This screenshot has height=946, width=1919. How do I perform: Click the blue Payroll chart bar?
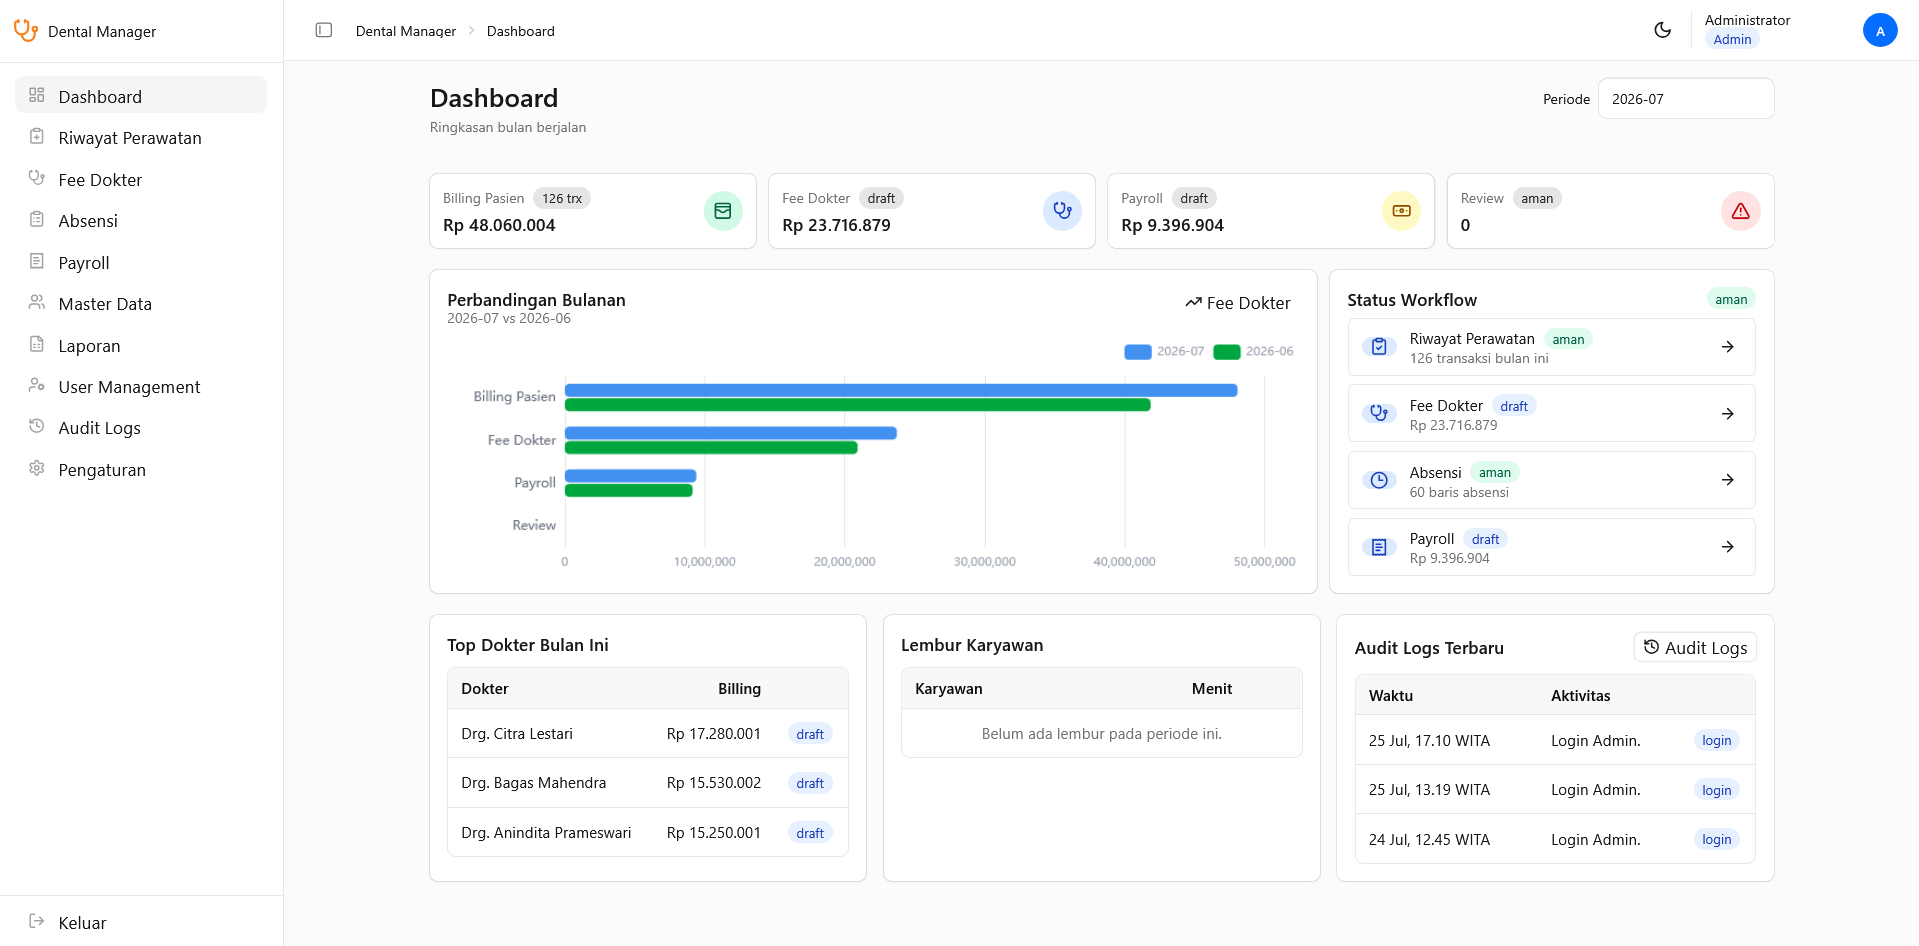coord(630,475)
